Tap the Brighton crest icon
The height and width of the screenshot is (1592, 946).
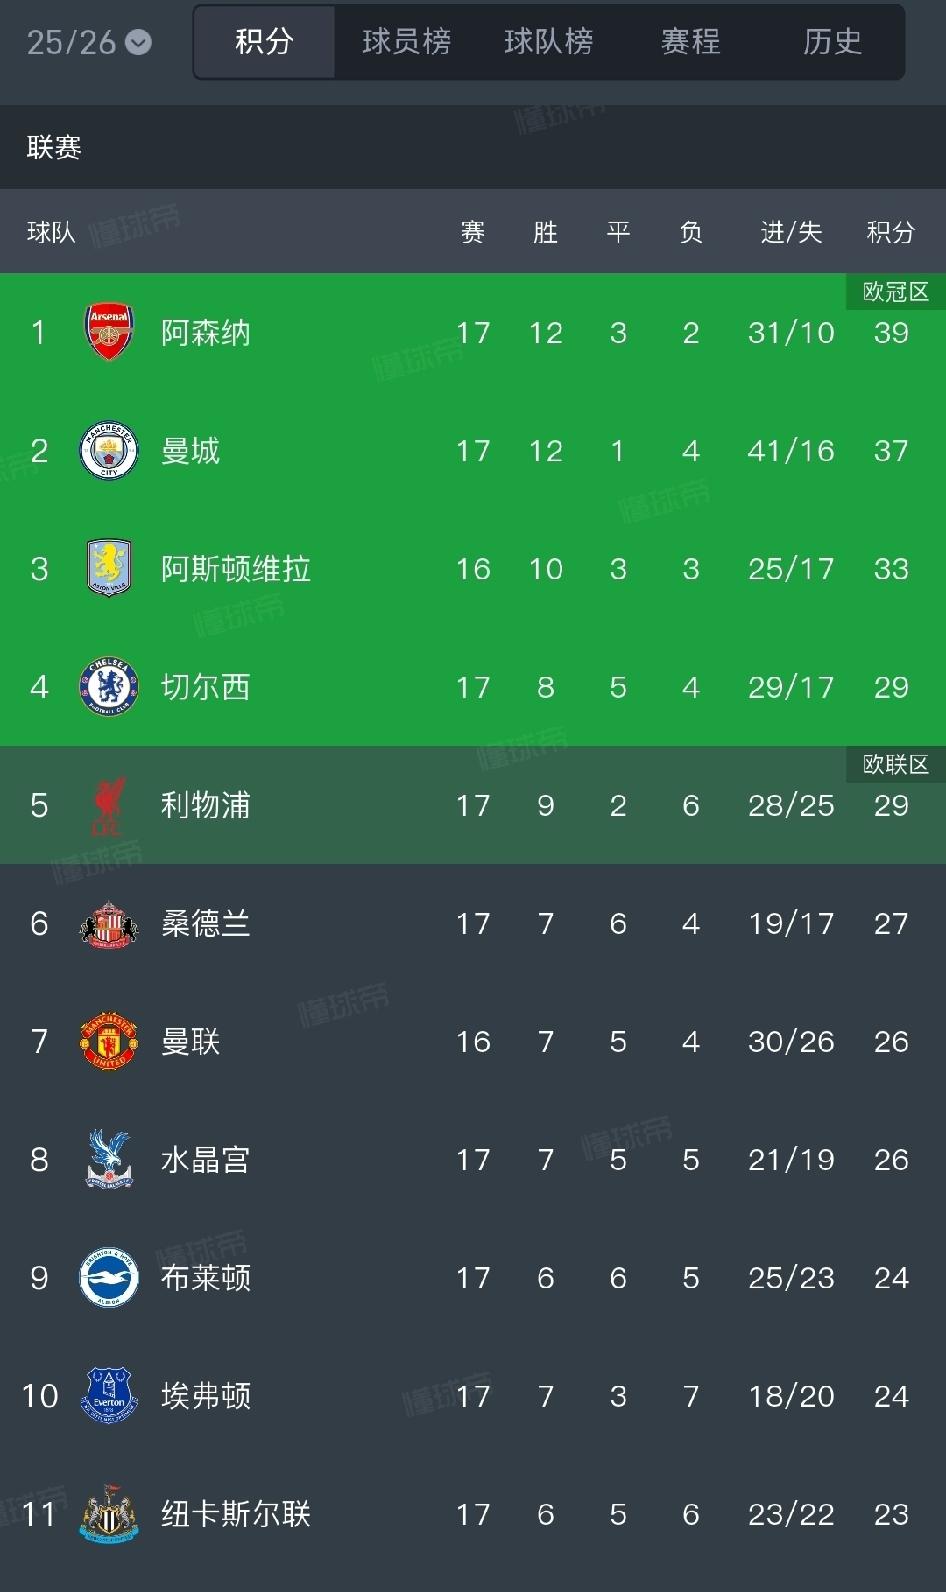[109, 1277]
